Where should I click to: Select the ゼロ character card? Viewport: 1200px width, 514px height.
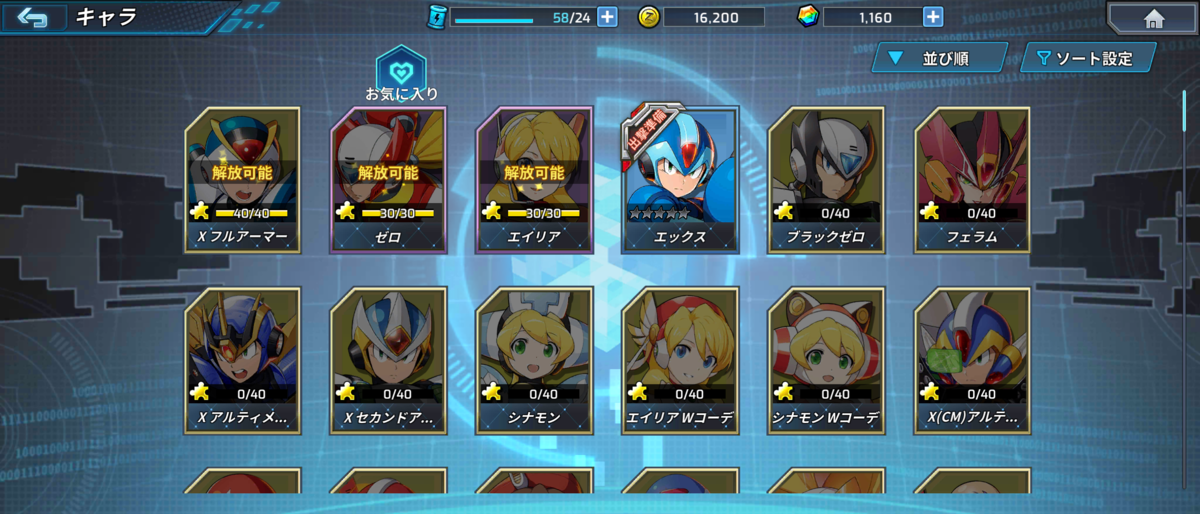389,179
